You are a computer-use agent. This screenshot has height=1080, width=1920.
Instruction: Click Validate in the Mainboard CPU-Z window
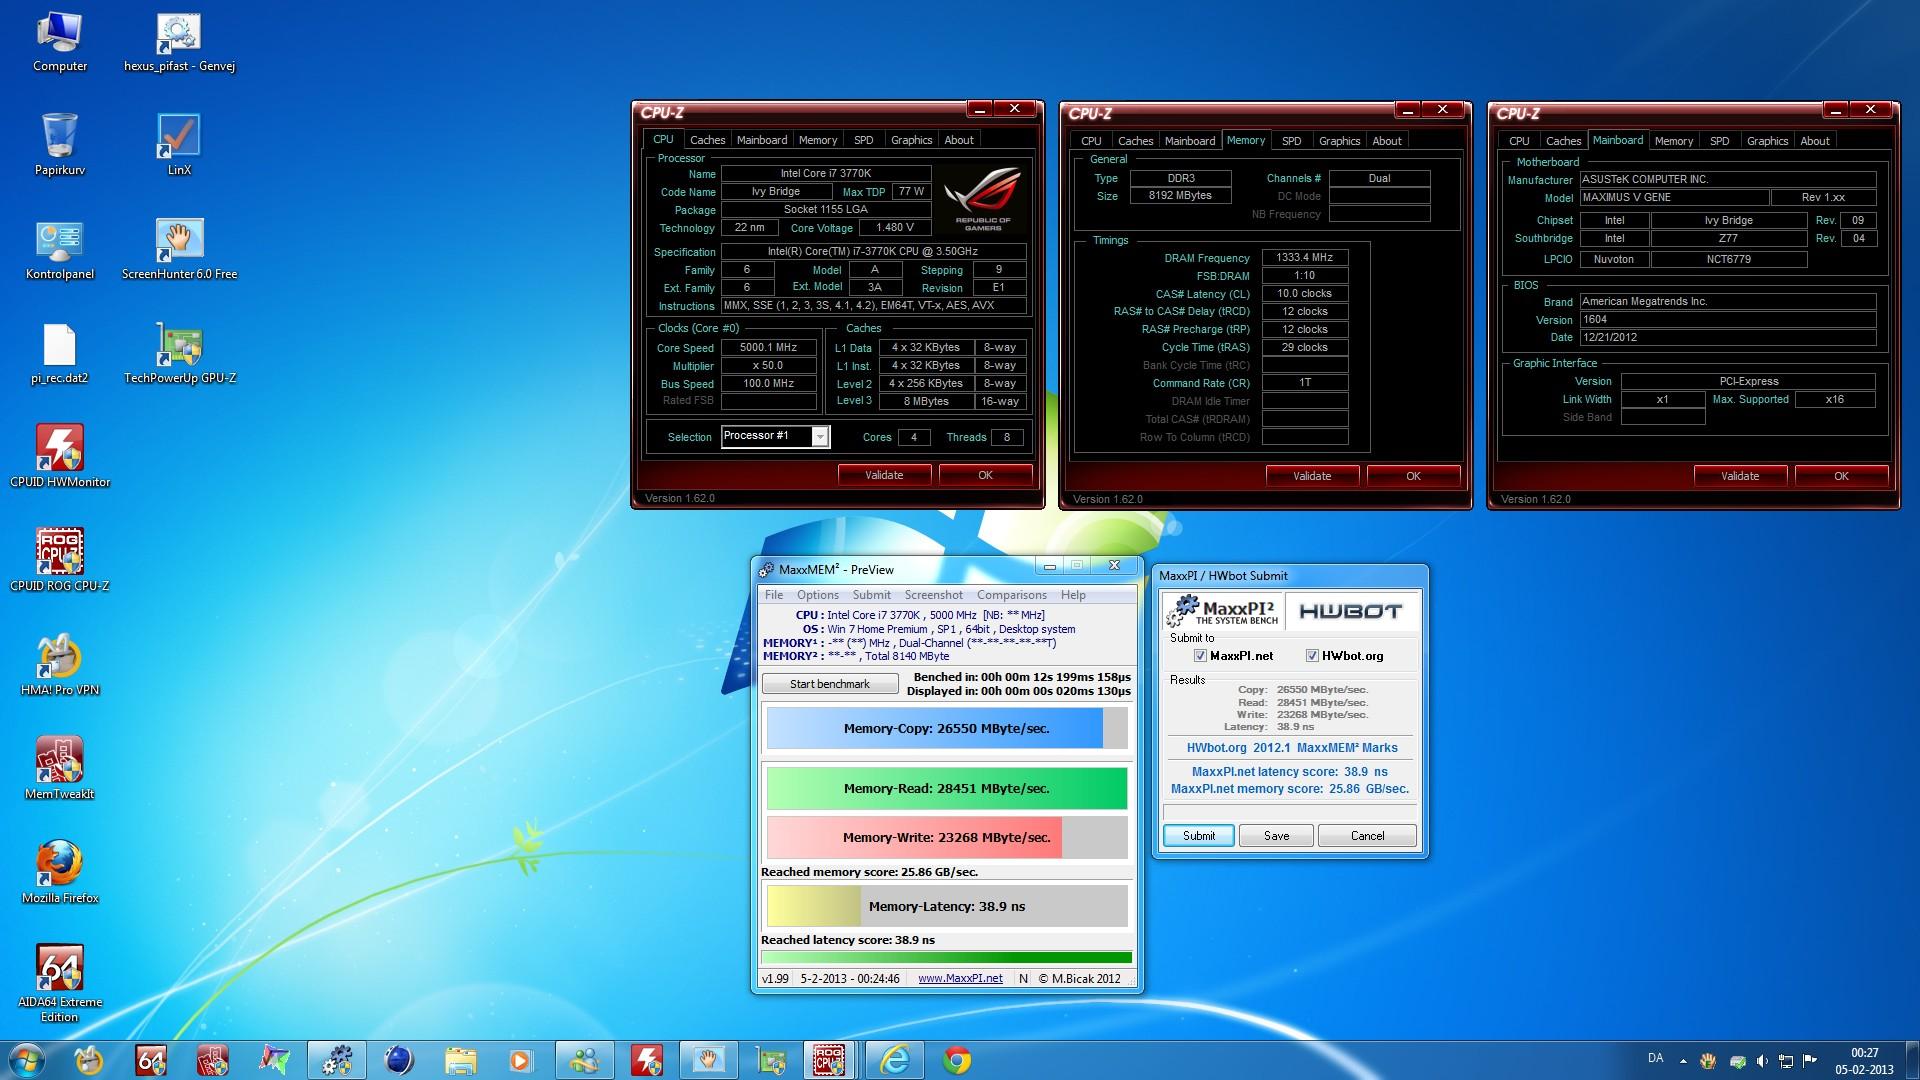pyautogui.click(x=1740, y=476)
